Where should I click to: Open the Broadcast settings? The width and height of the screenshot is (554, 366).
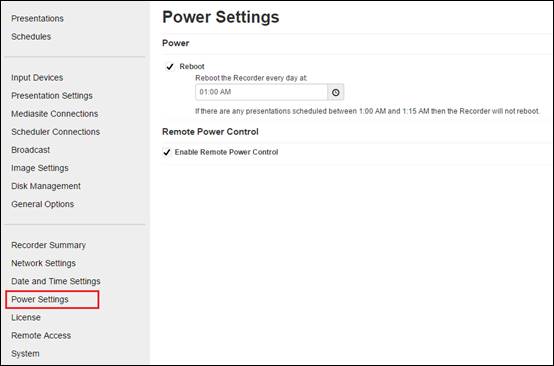[x=30, y=150]
